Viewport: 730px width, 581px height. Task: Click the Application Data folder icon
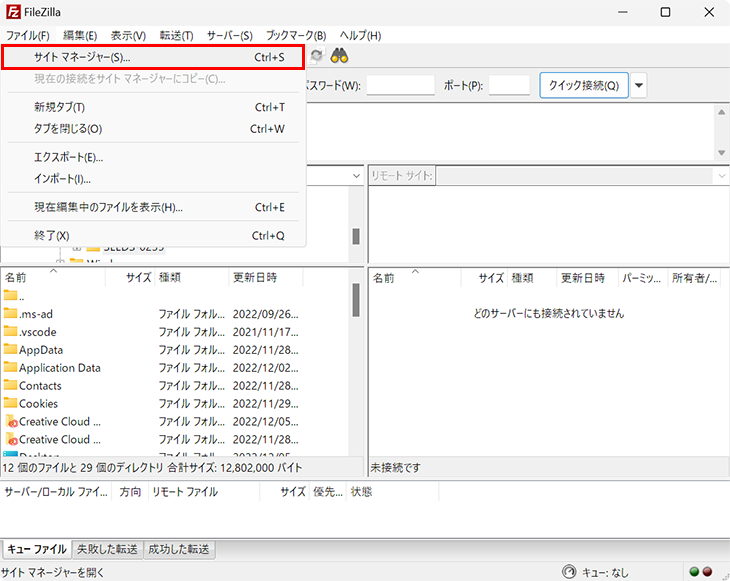coord(10,367)
